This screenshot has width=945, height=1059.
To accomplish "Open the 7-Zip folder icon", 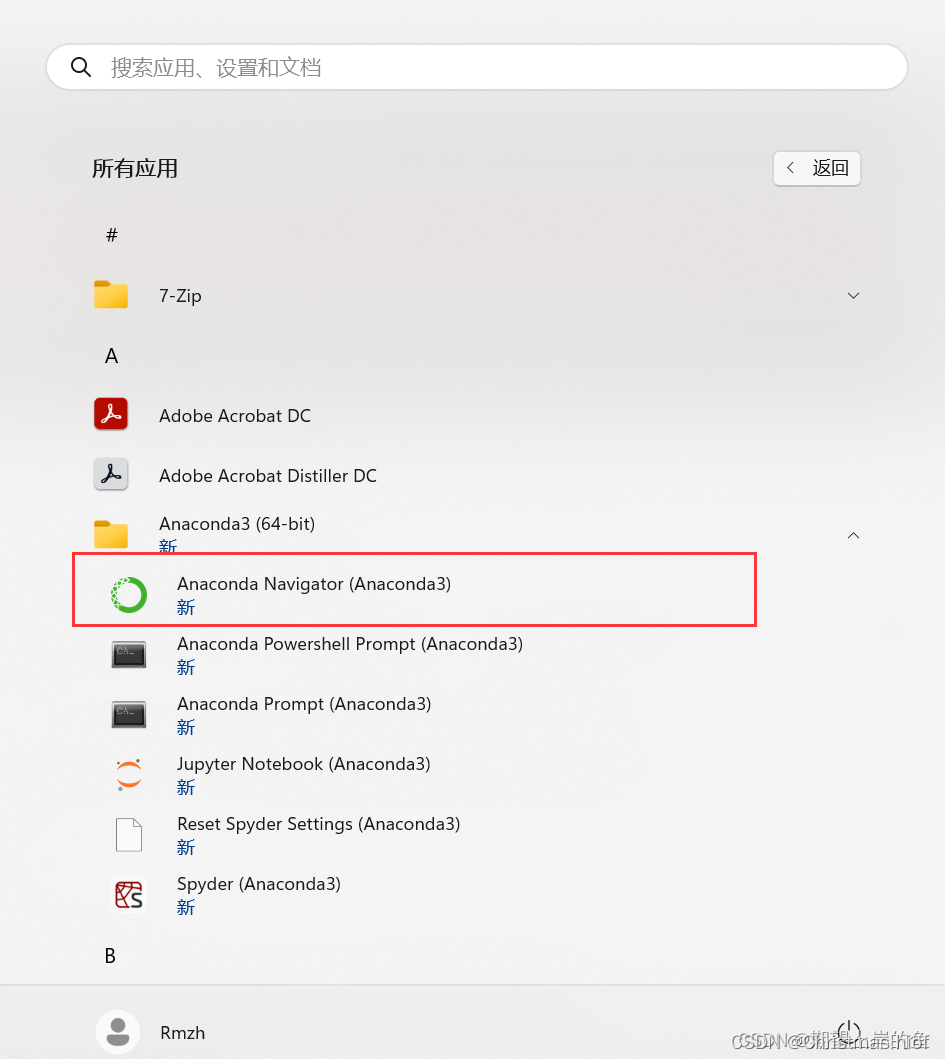I will pos(111,295).
